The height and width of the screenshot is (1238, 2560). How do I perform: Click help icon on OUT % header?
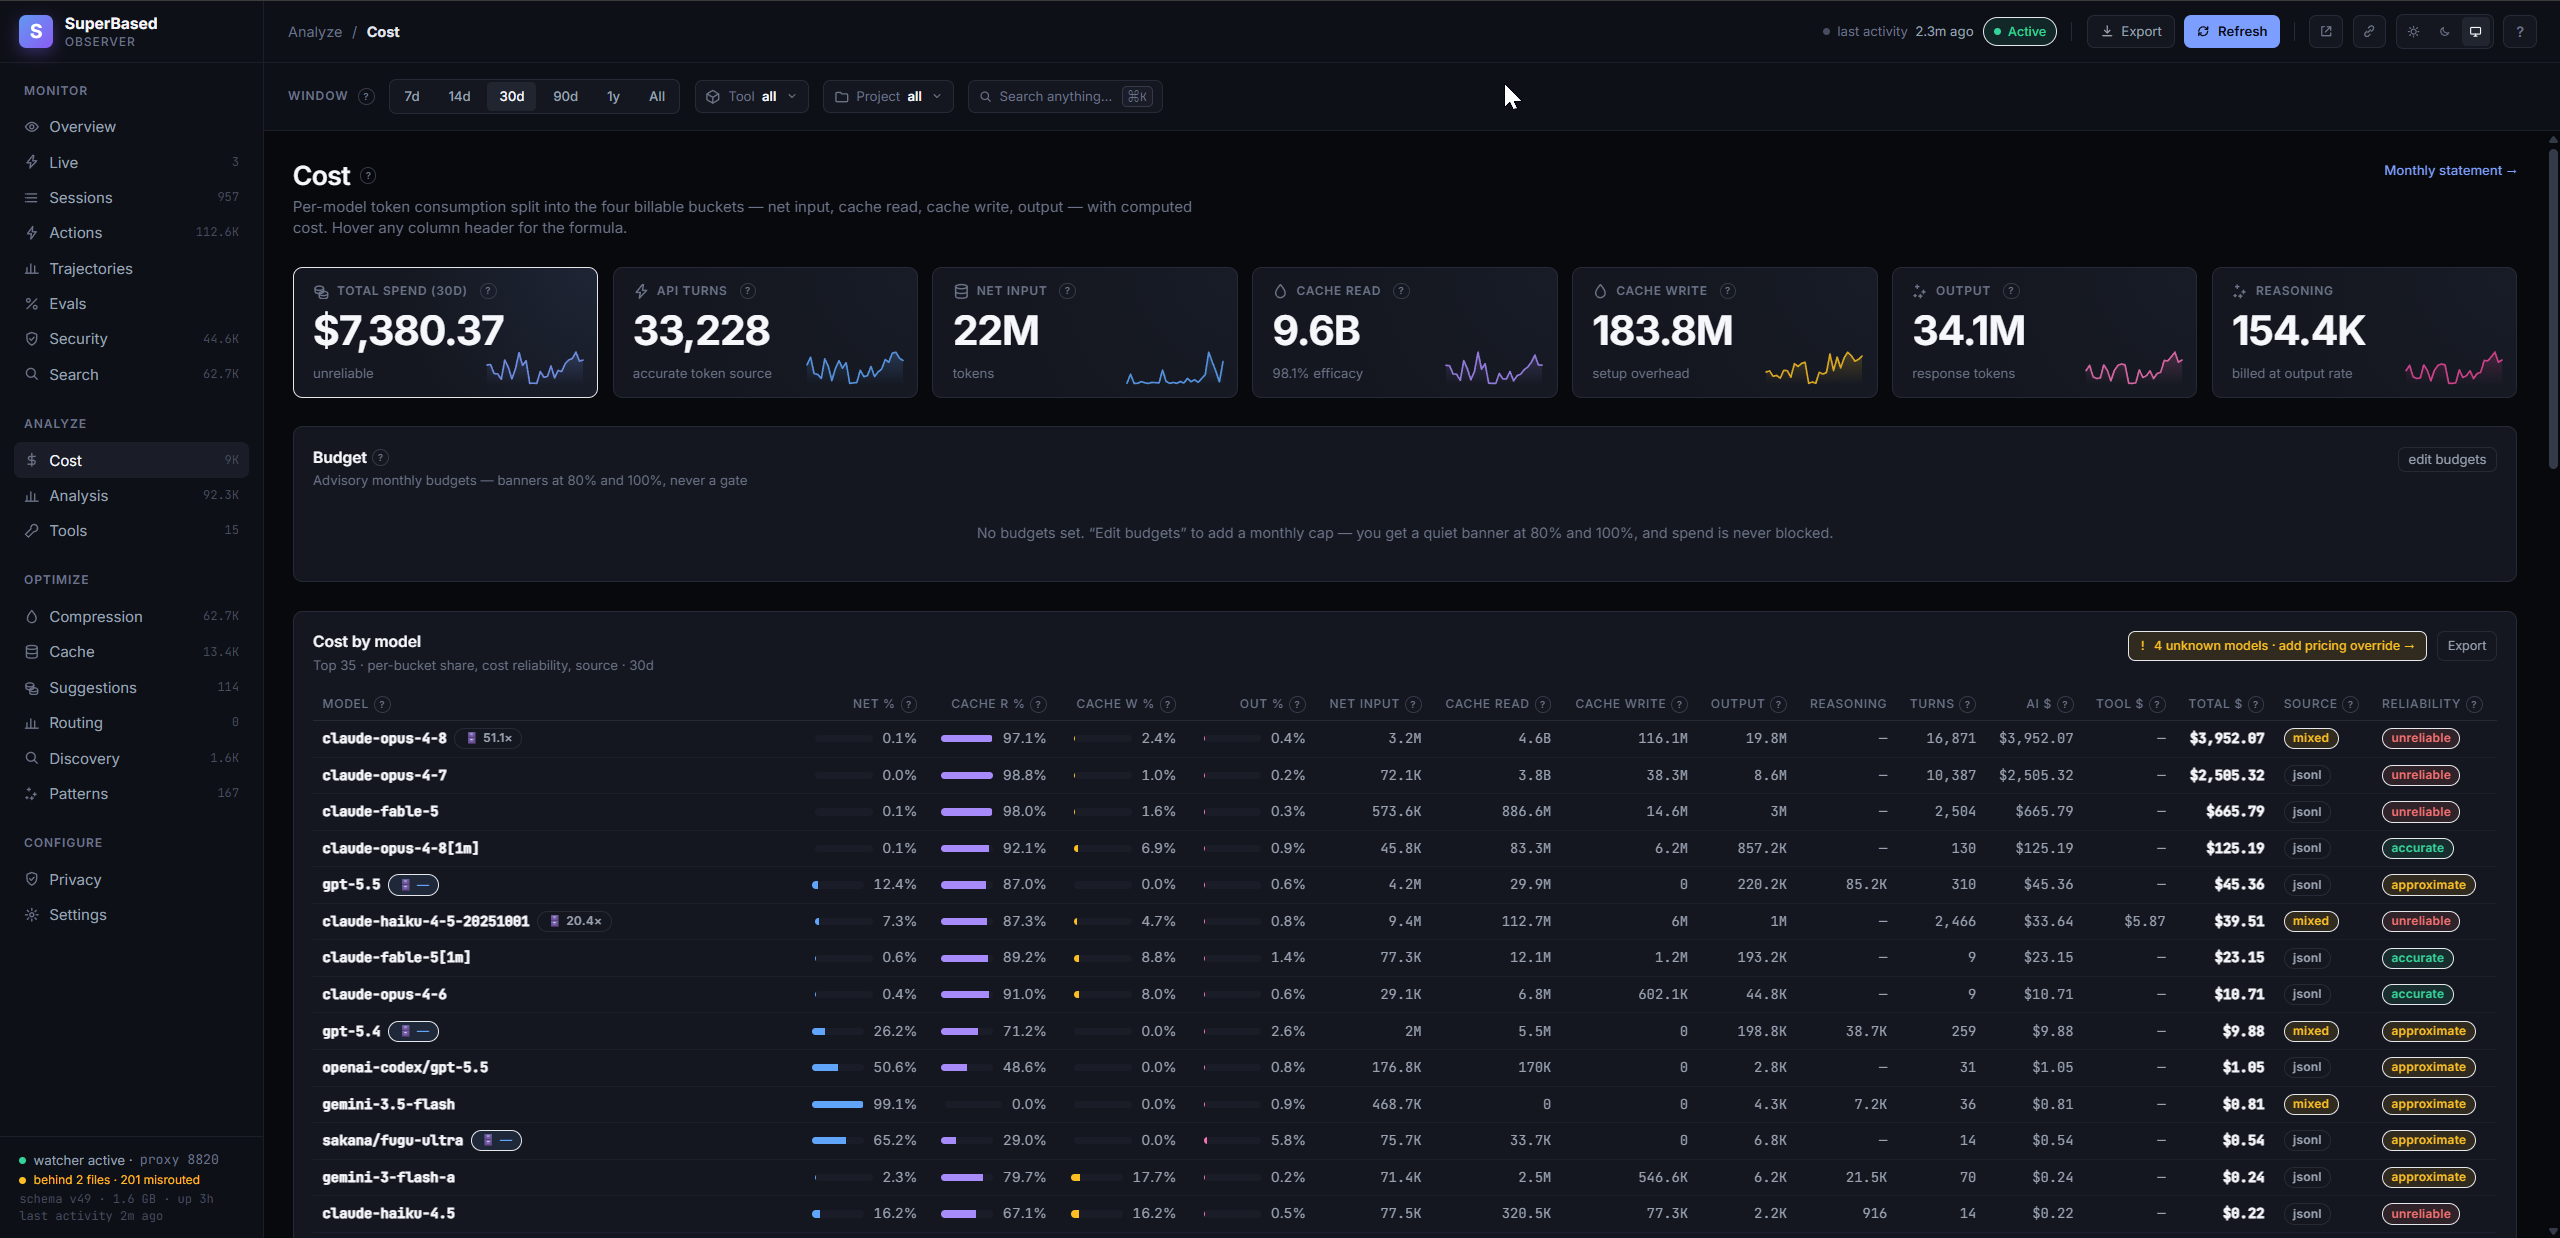[x=1297, y=704]
